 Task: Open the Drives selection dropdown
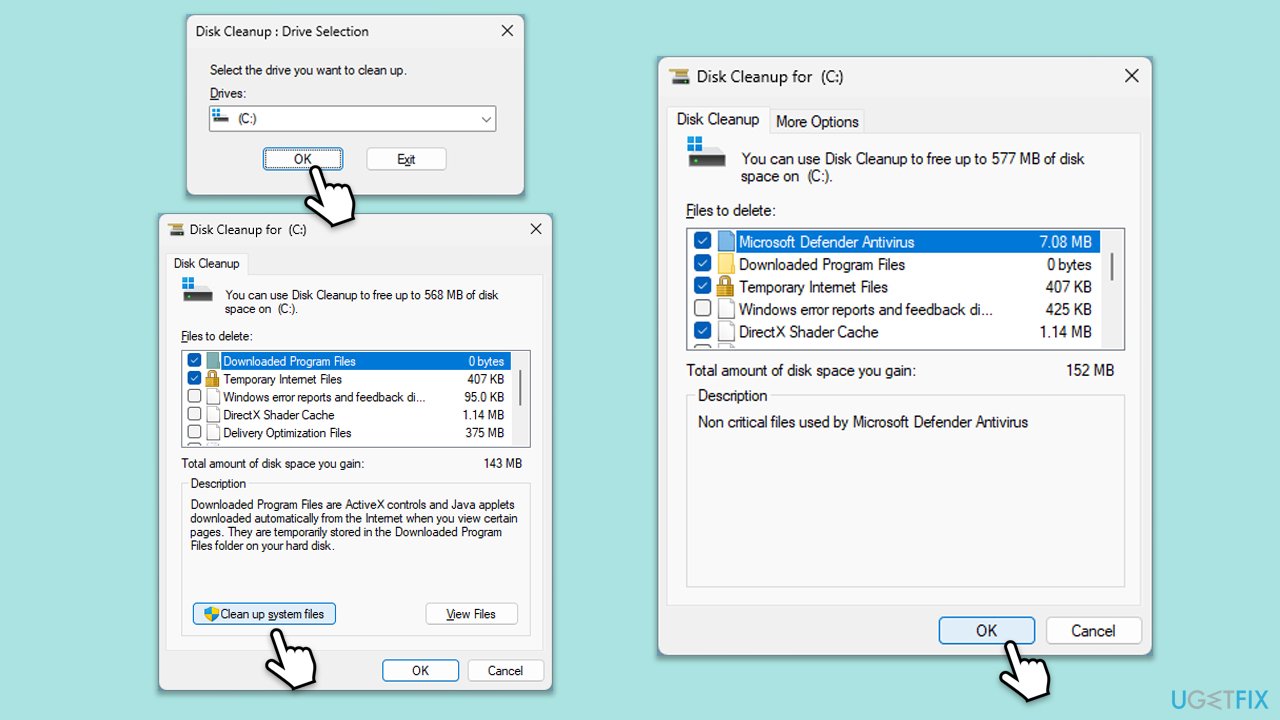pyautogui.click(x=488, y=118)
